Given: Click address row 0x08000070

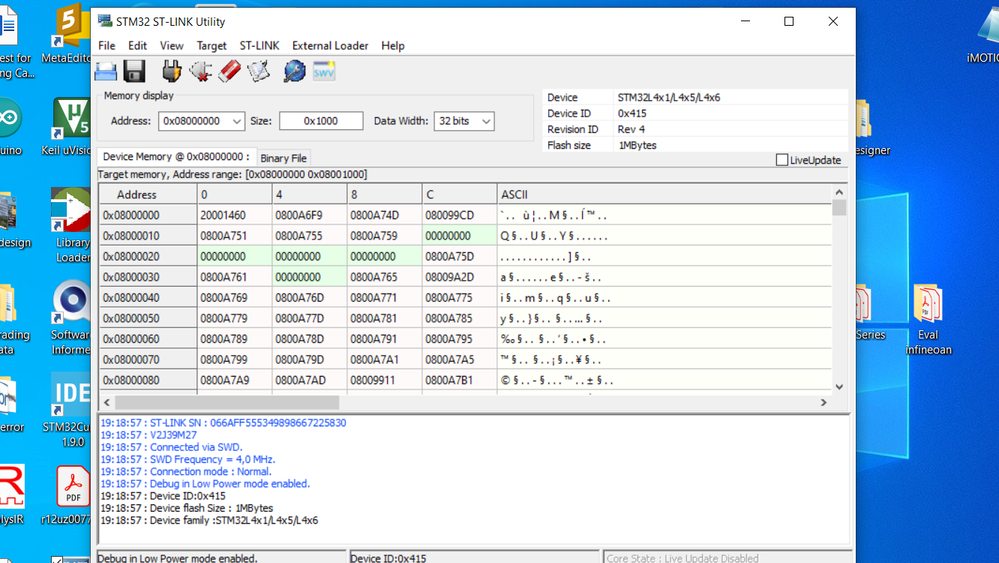Looking at the screenshot, I should point(148,359).
